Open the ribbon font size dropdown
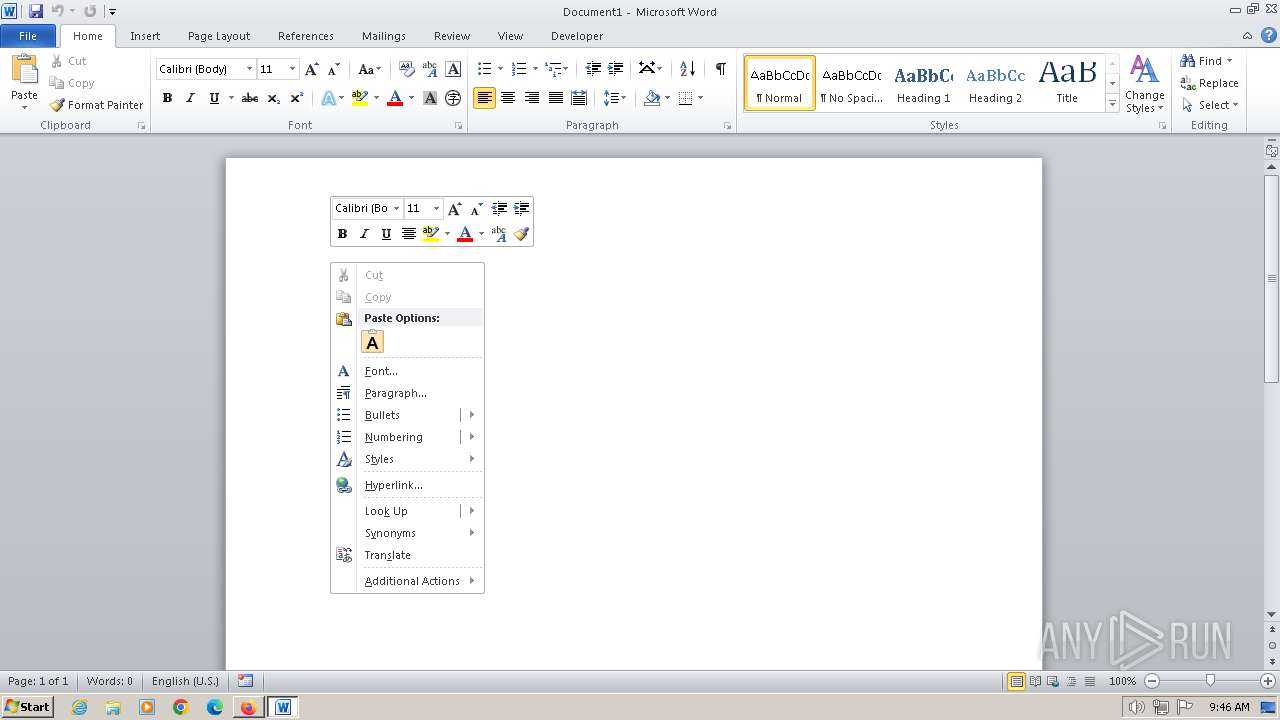The width and height of the screenshot is (1280, 720). [x=292, y=69]
